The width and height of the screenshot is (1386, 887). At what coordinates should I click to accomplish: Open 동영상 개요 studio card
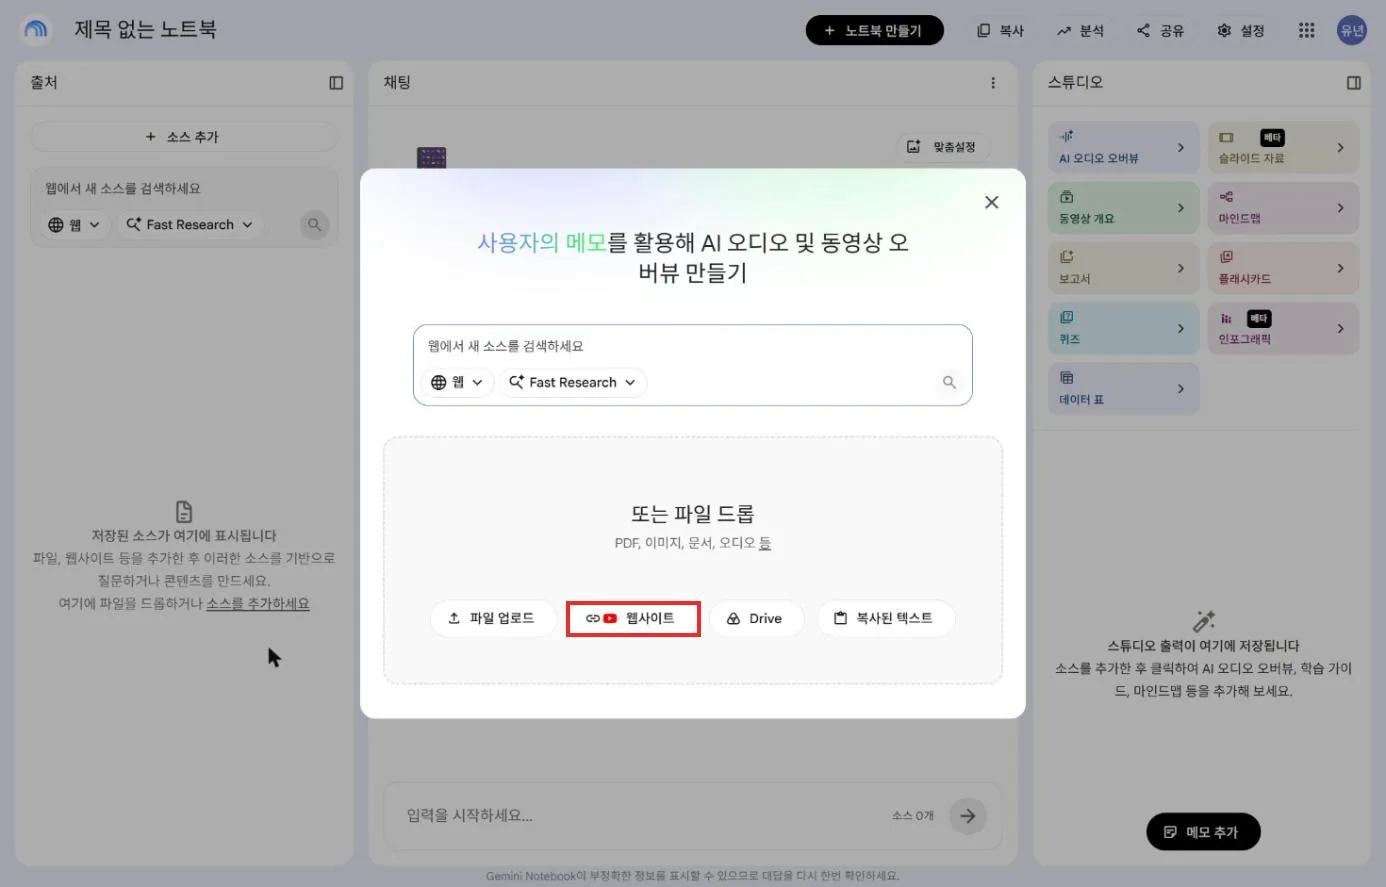click(x=1123, y=208)
